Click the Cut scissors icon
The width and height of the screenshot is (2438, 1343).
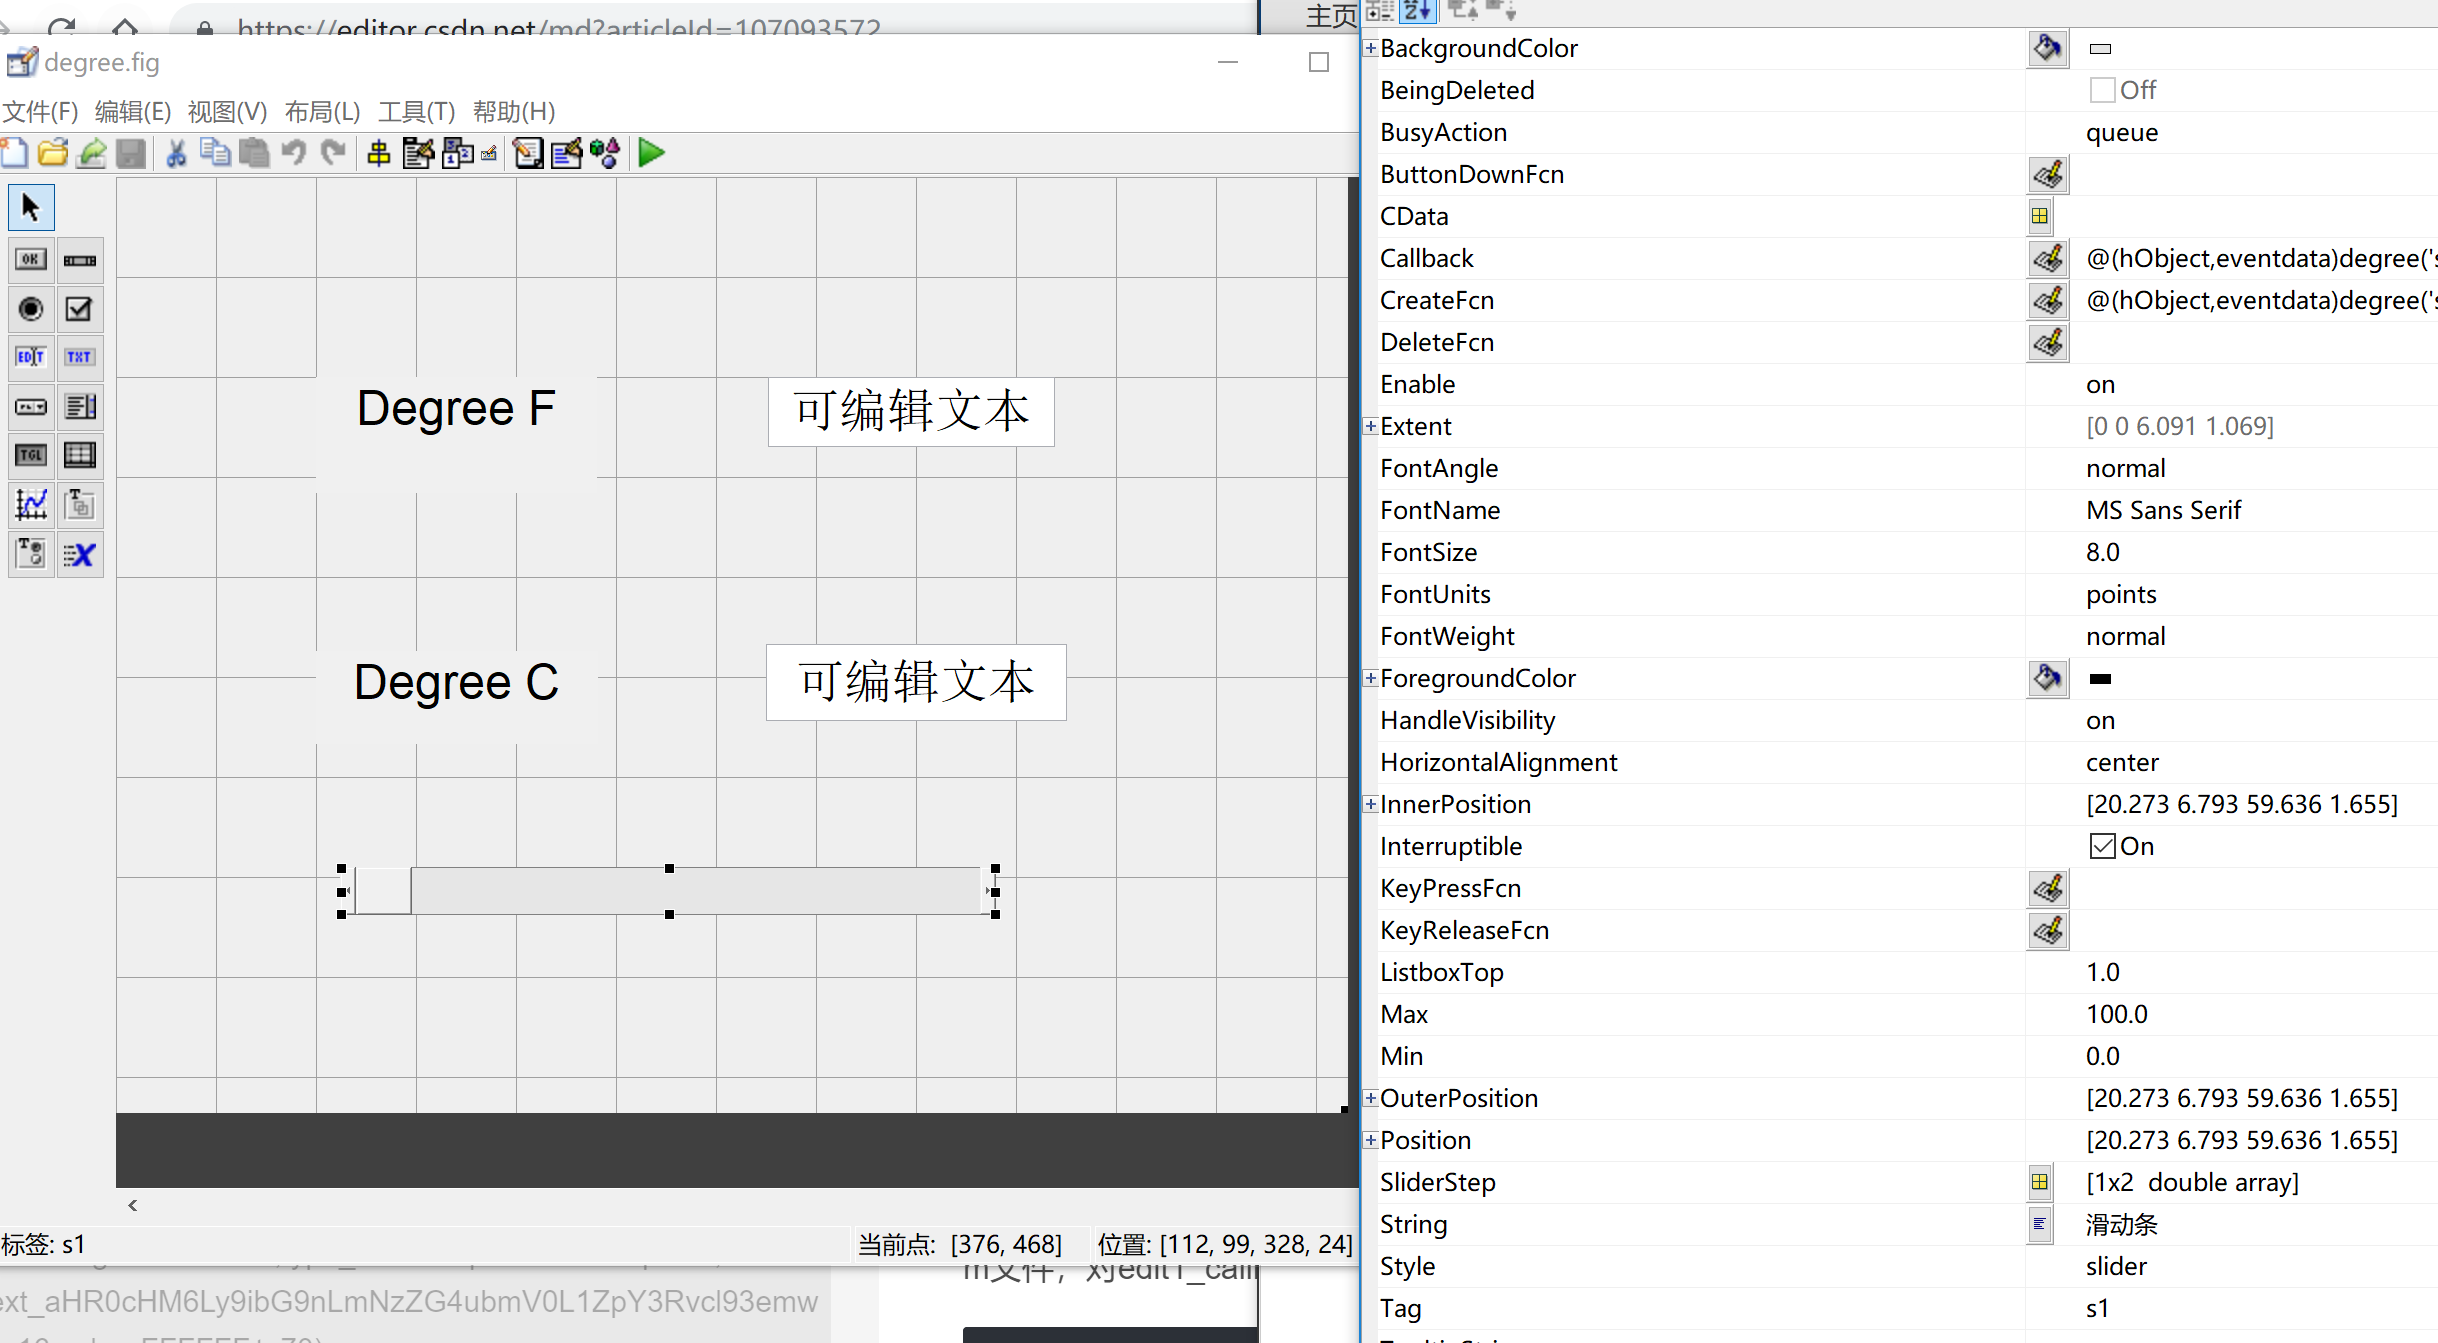(176, 153)
